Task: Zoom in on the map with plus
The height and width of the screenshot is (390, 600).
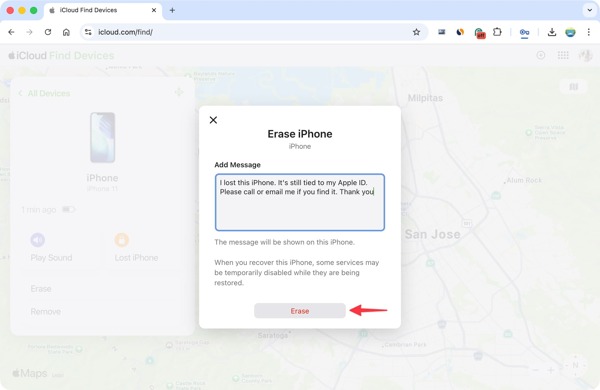Action: [x=550, y=370]
